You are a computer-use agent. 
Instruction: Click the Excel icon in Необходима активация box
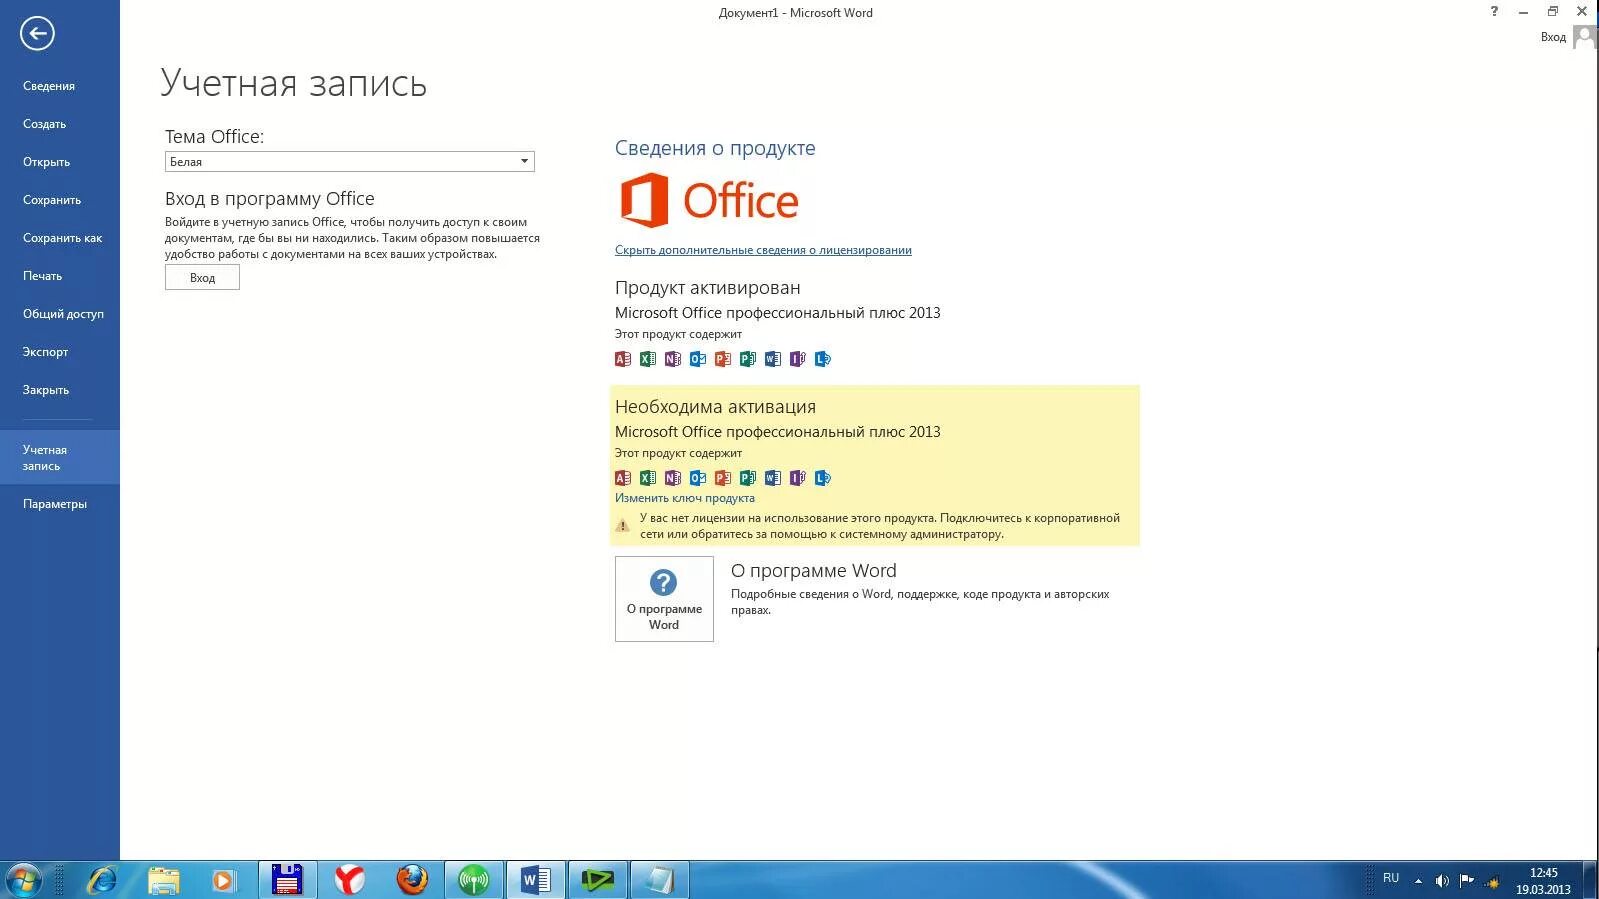coord(648,478)
